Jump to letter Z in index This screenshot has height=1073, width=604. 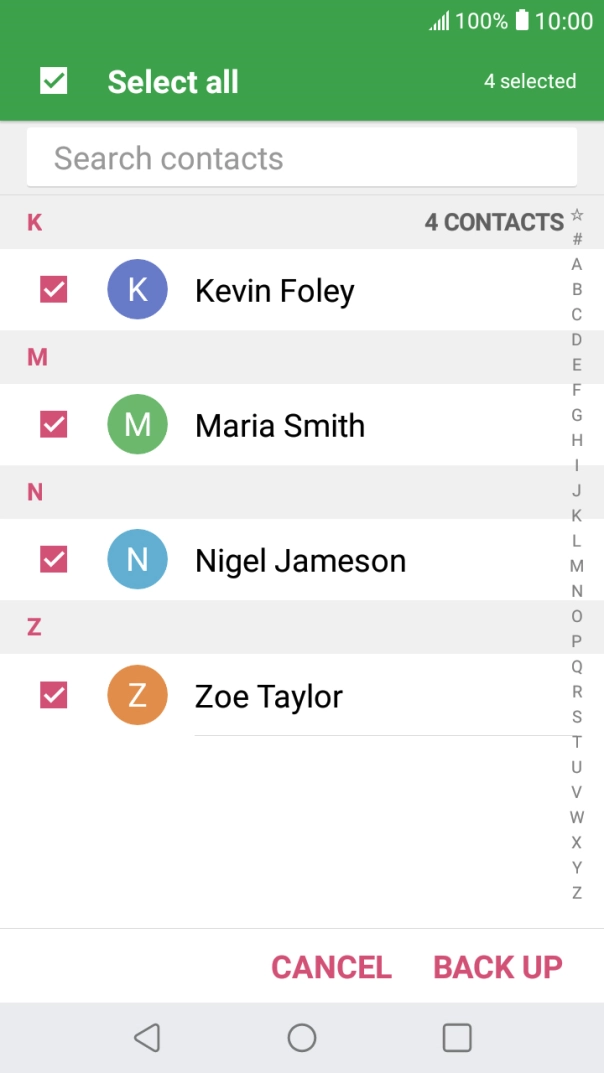click(577, 893)
